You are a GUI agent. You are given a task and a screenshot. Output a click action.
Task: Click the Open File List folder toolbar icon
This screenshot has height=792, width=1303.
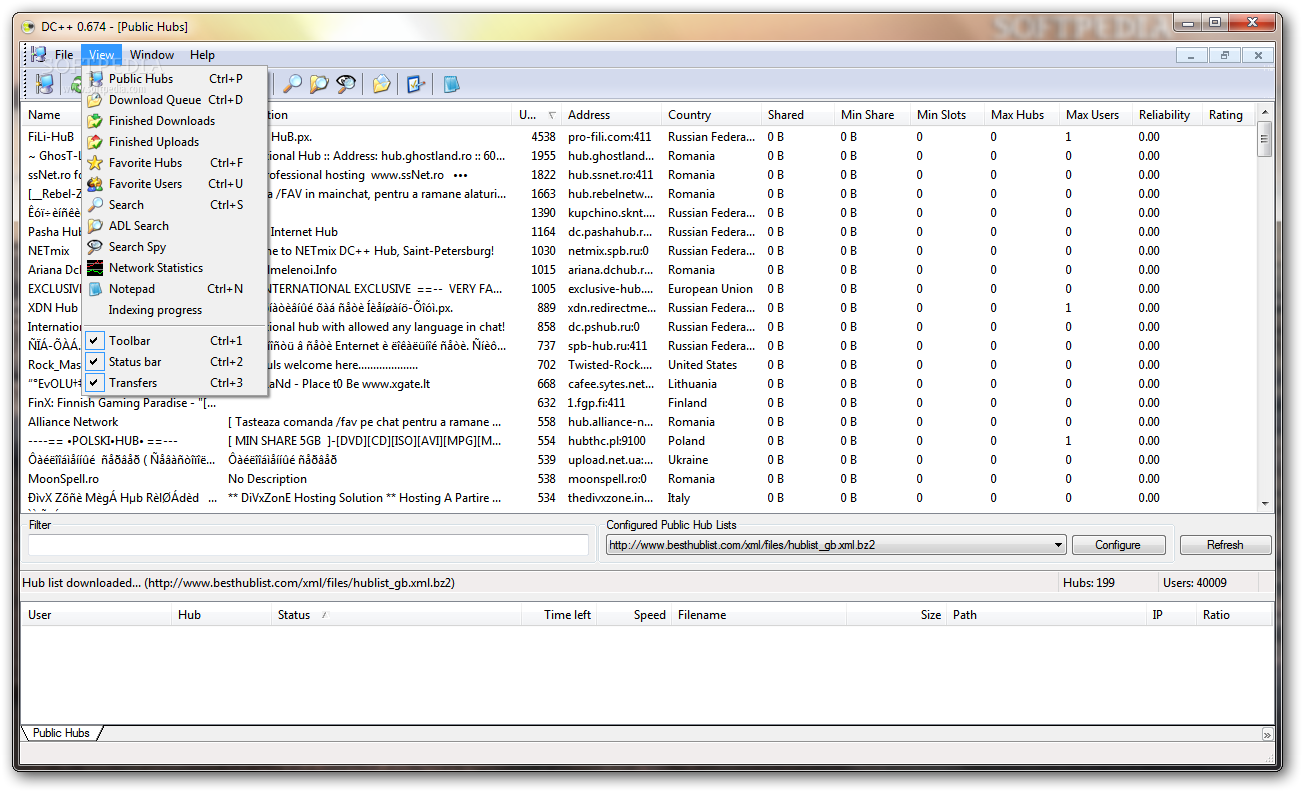pyautogui.click(x=381, y=85)
